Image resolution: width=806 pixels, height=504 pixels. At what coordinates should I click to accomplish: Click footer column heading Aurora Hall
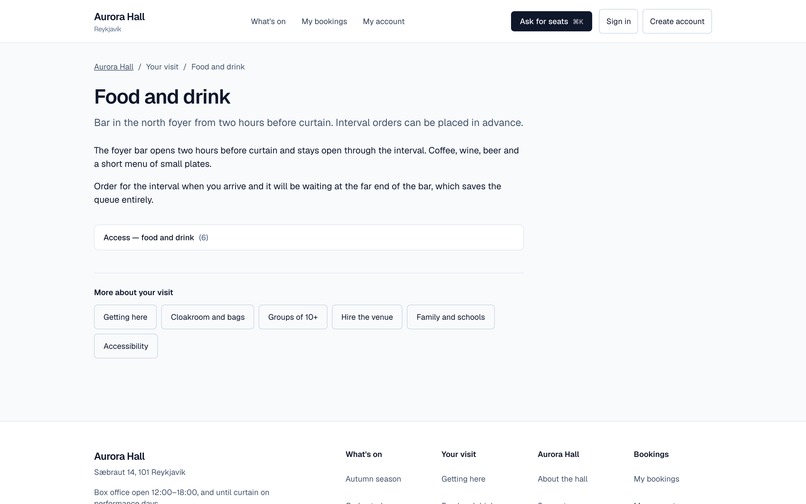(558, 454)
